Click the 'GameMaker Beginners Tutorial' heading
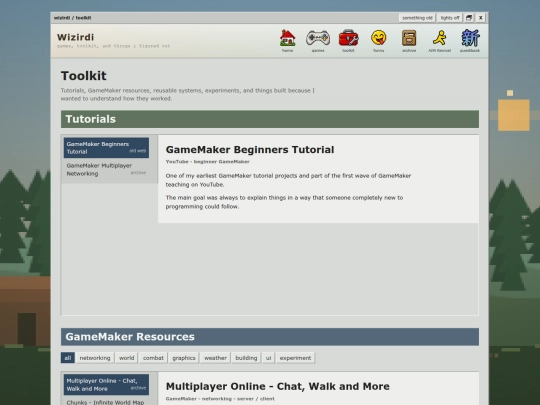The width and height of the screenshot is (540, 405). (x=250, y=150)
